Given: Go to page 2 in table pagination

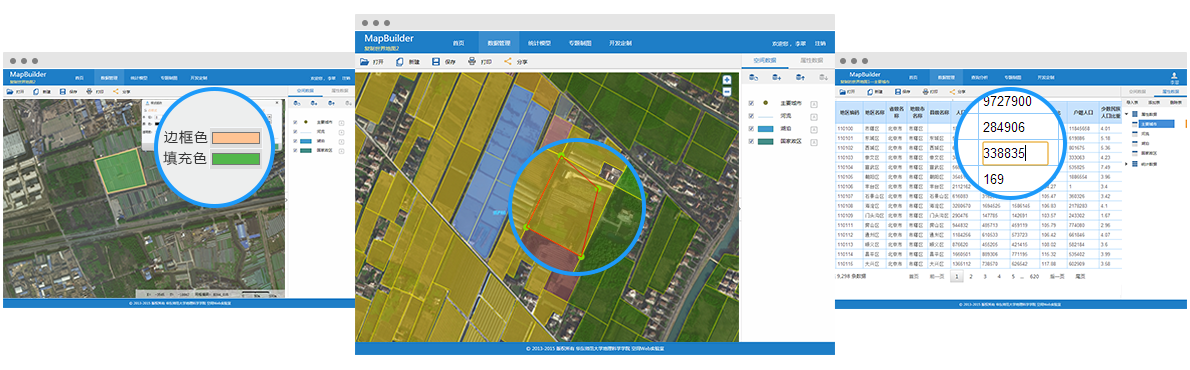Looking at the screenshot, I should tap(970, 278).
